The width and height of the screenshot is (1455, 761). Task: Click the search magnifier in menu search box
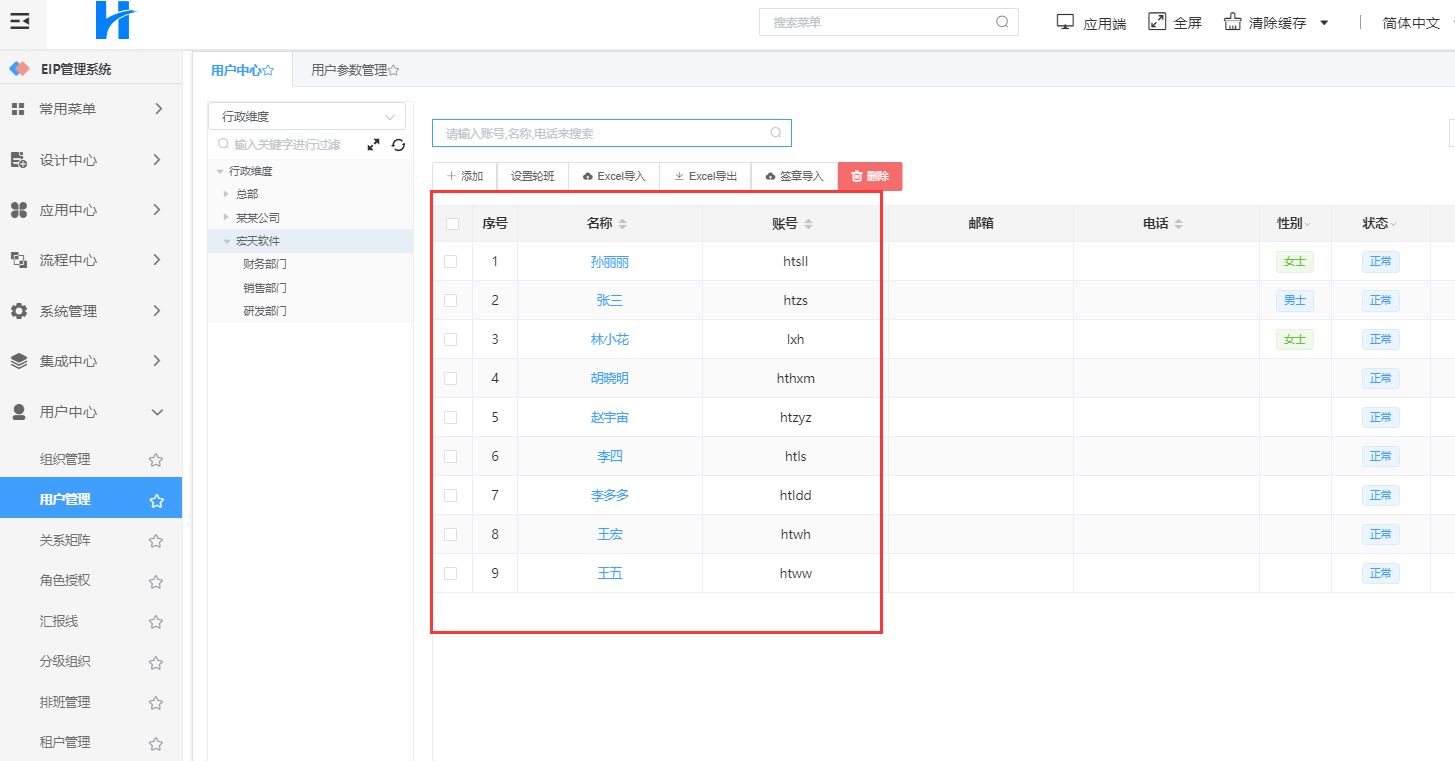[x=1002, y=22]
